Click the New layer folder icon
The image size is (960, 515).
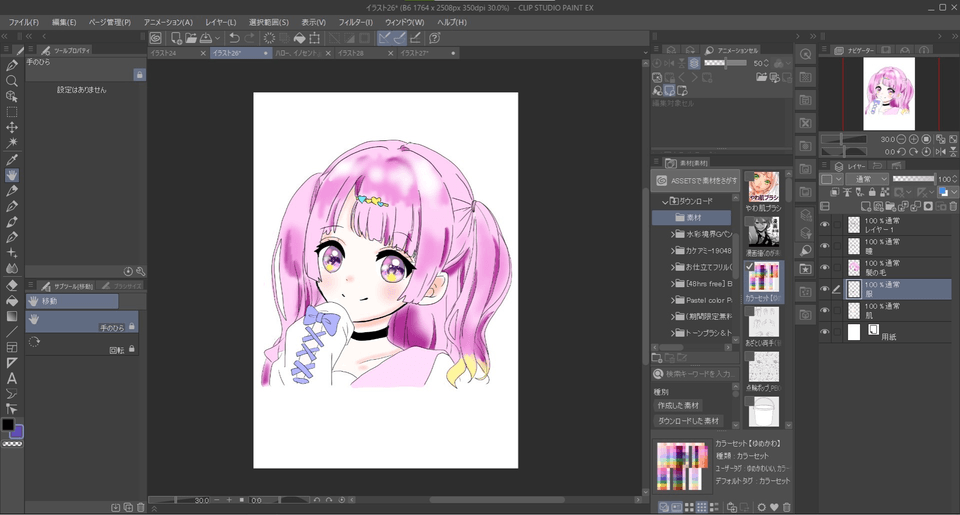click(889, 207)
